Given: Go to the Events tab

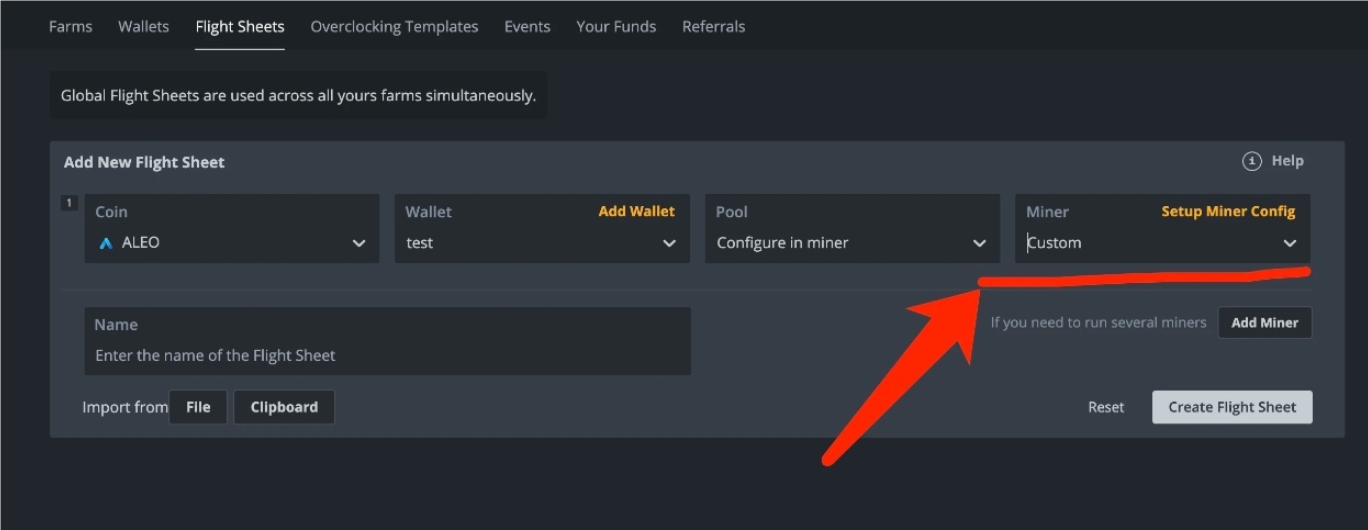Looking at the screenshot, I should coord(527,27).
